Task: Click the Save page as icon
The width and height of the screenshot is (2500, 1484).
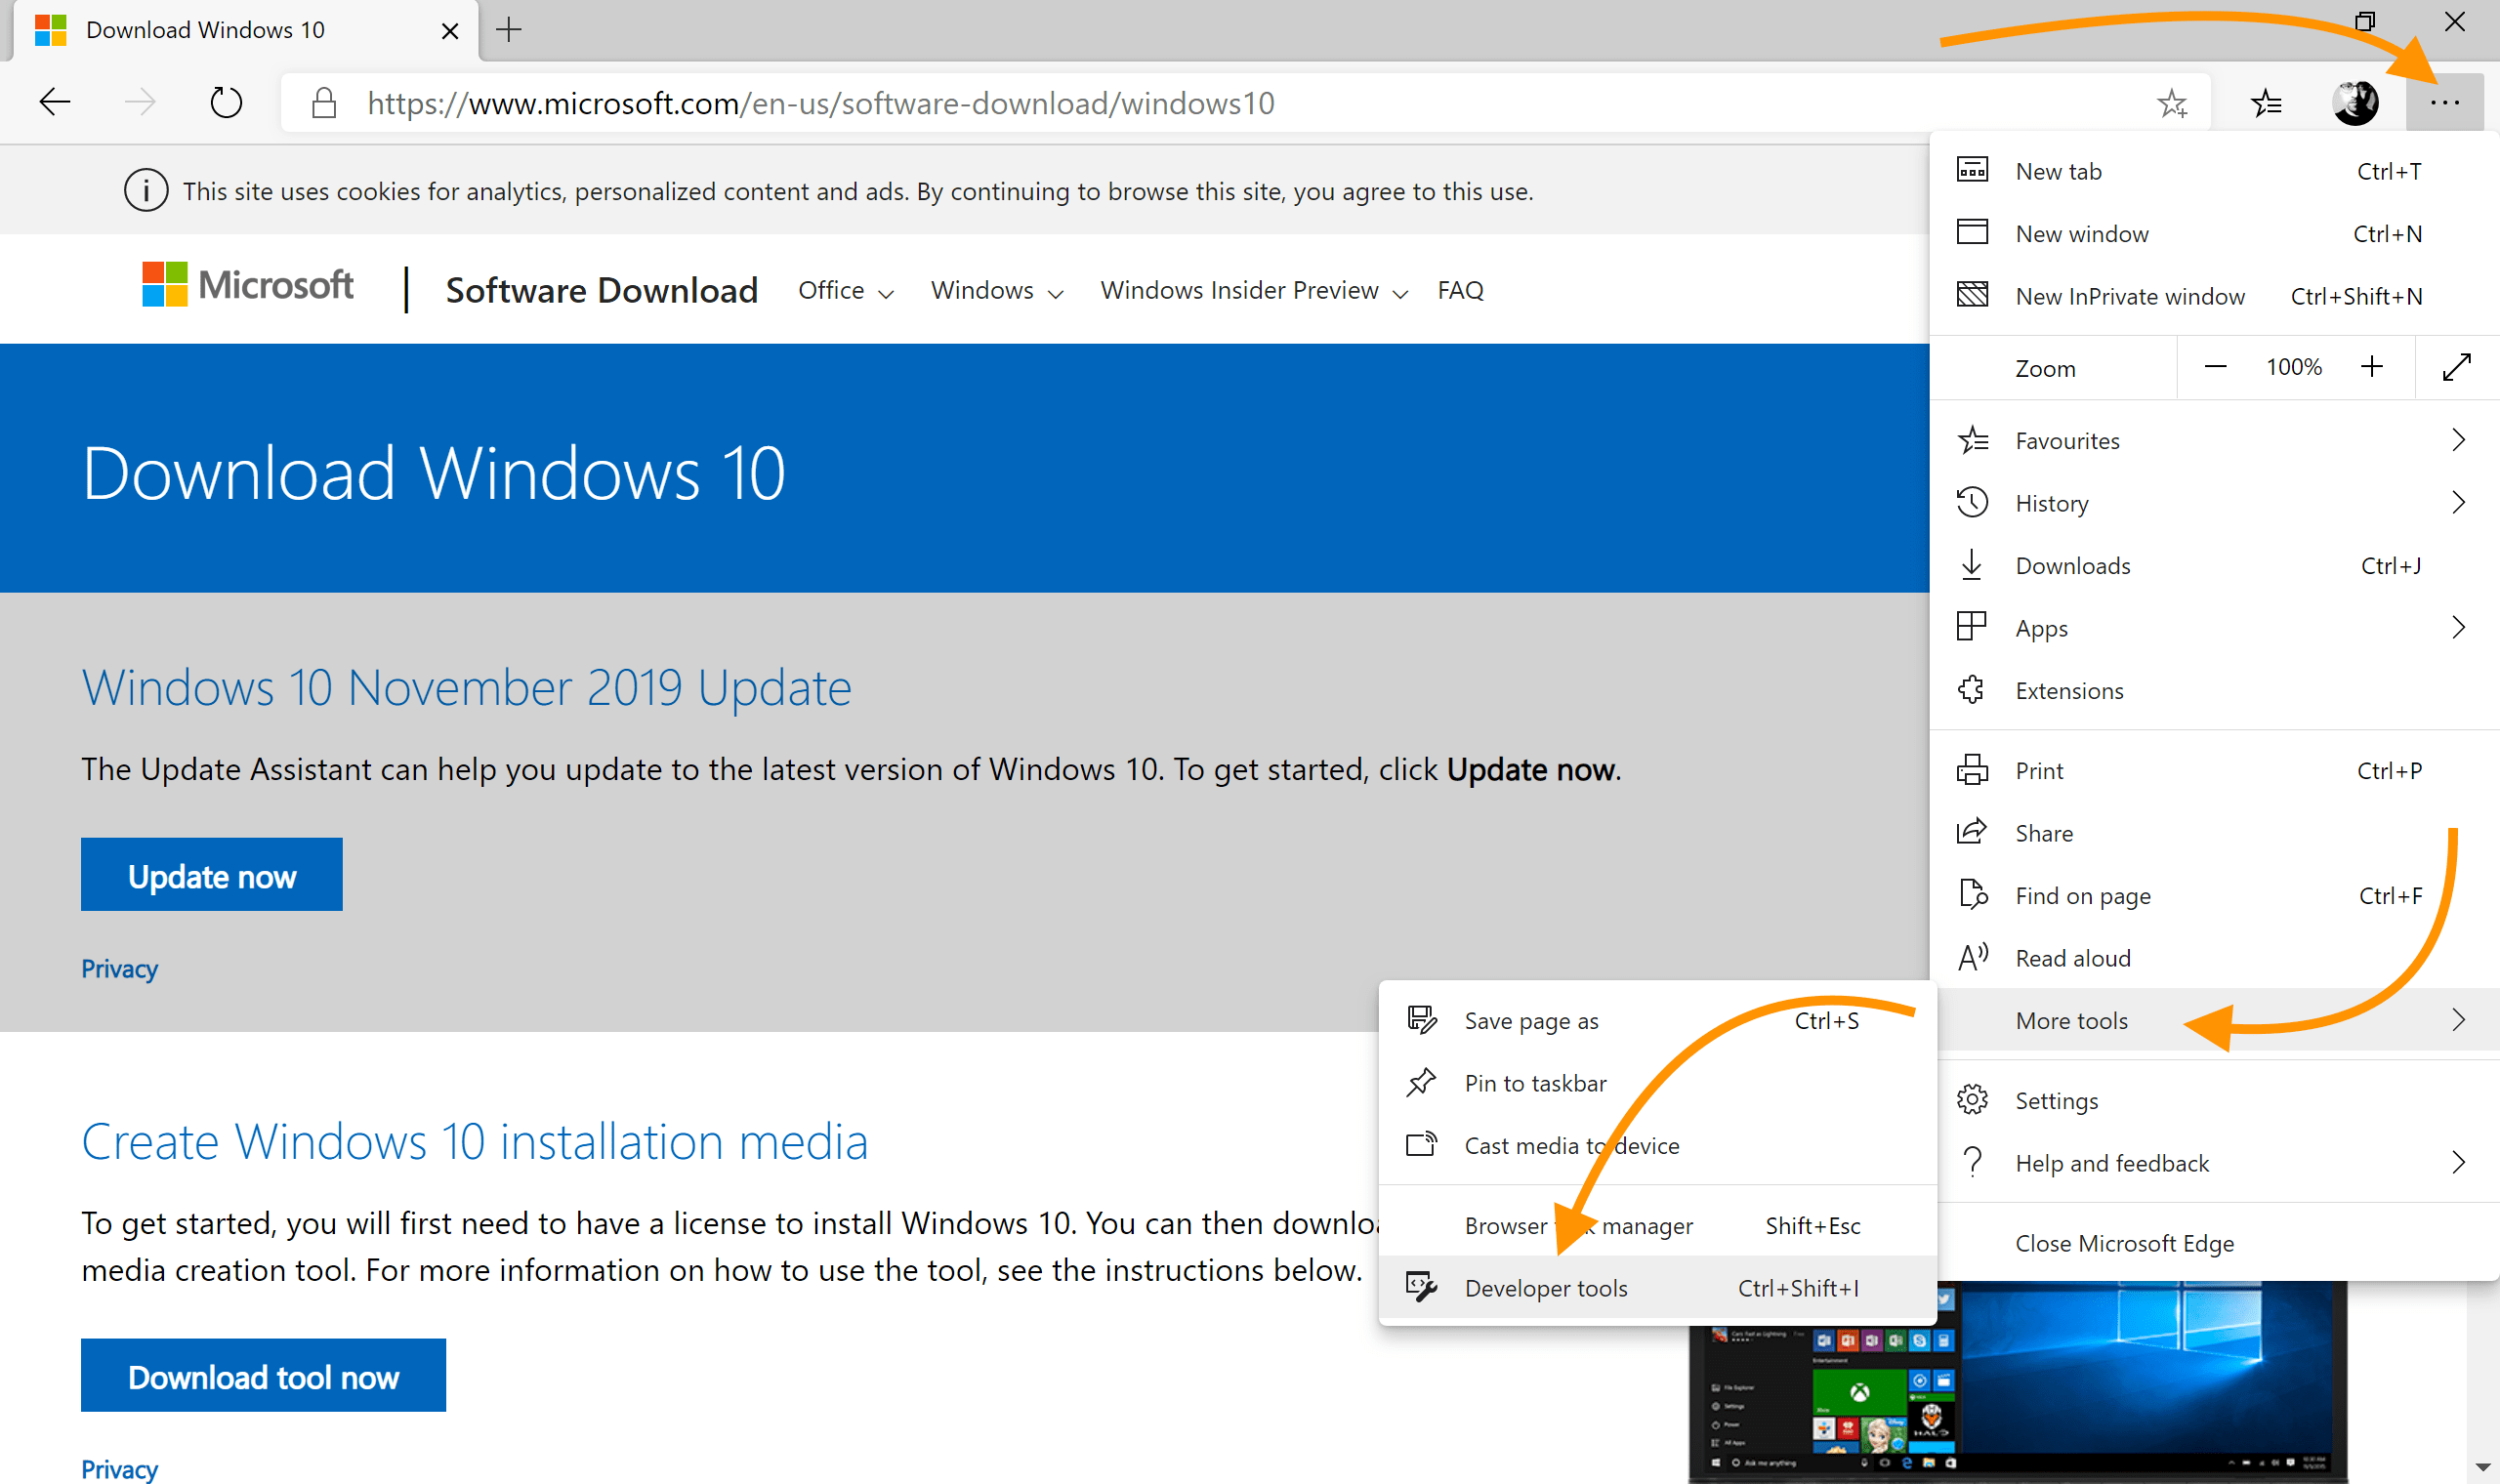Action: (x=1422, y=1020)
